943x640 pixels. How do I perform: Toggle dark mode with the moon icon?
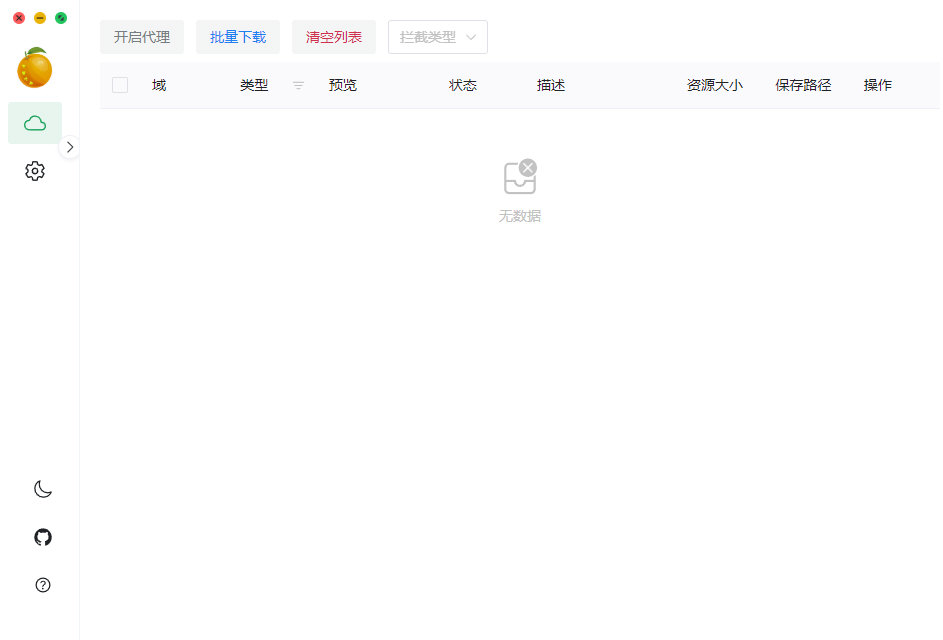tap(43, 489)
